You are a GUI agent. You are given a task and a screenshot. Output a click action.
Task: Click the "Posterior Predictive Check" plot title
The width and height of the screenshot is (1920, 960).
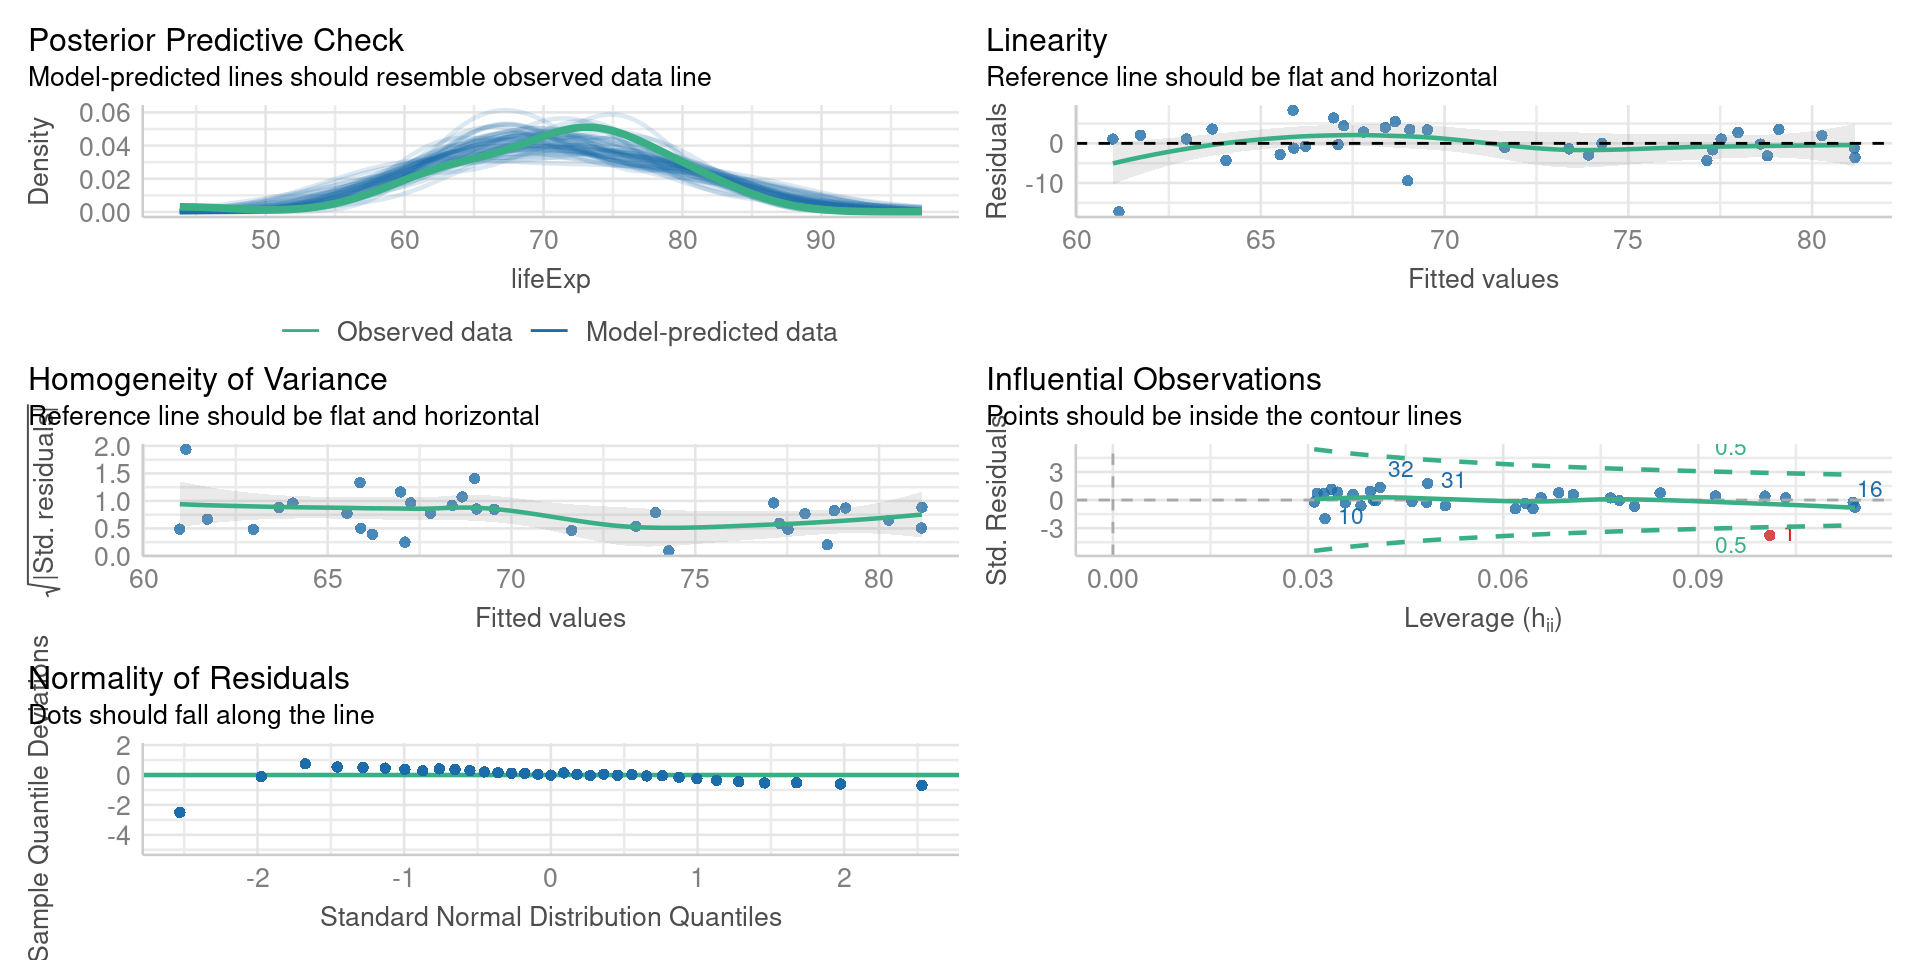coord(215,40)
